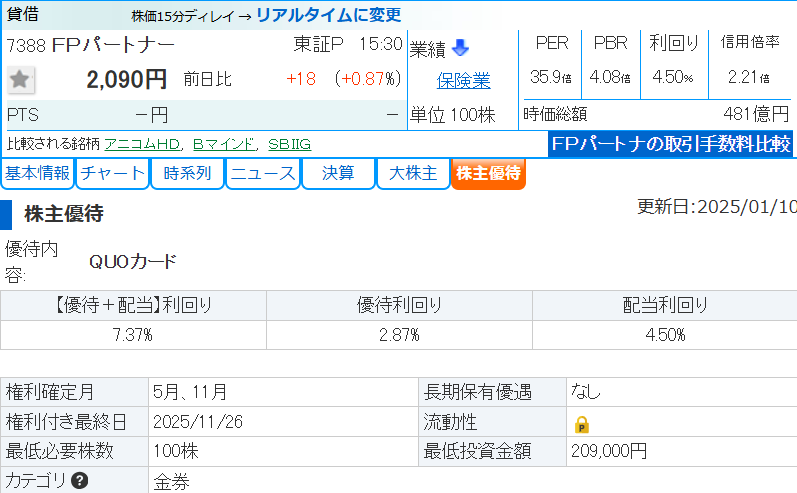Click the change percent (+0.87%)
797x493 pixels.
368,79
